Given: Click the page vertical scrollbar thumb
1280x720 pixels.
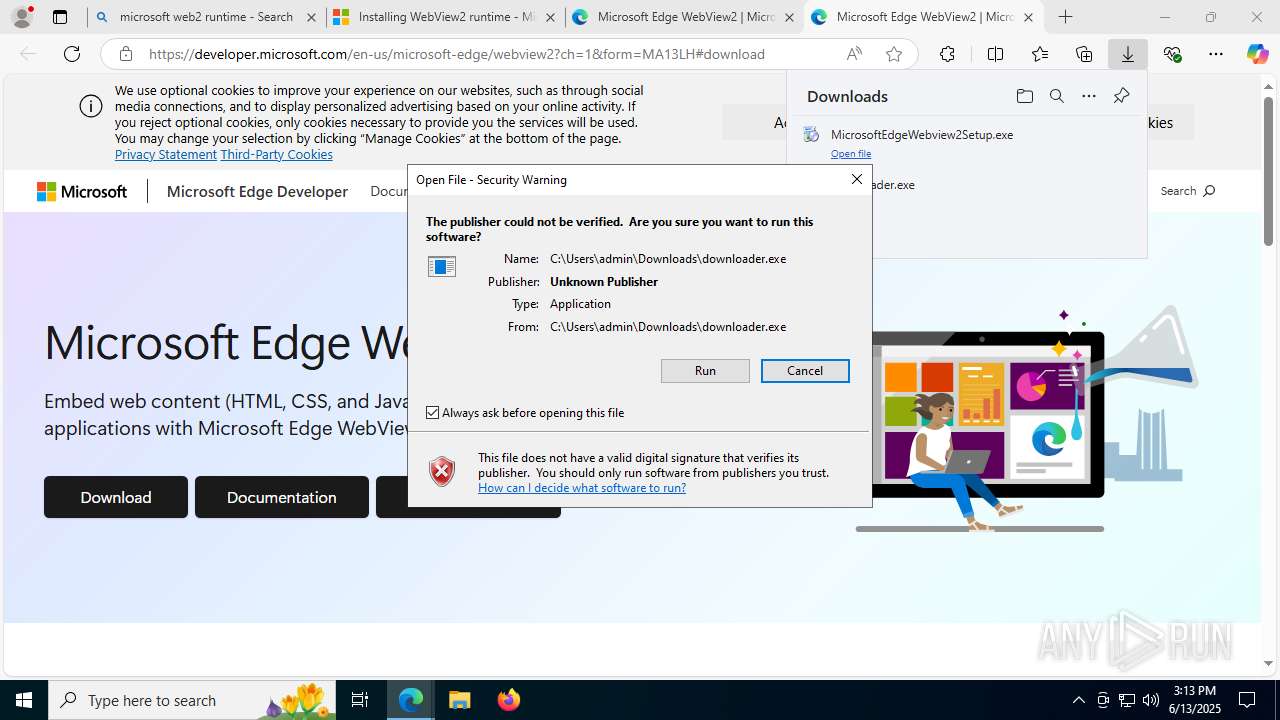Looking at the screenshot, I should pyautogui.click(x=1268, y=170).
